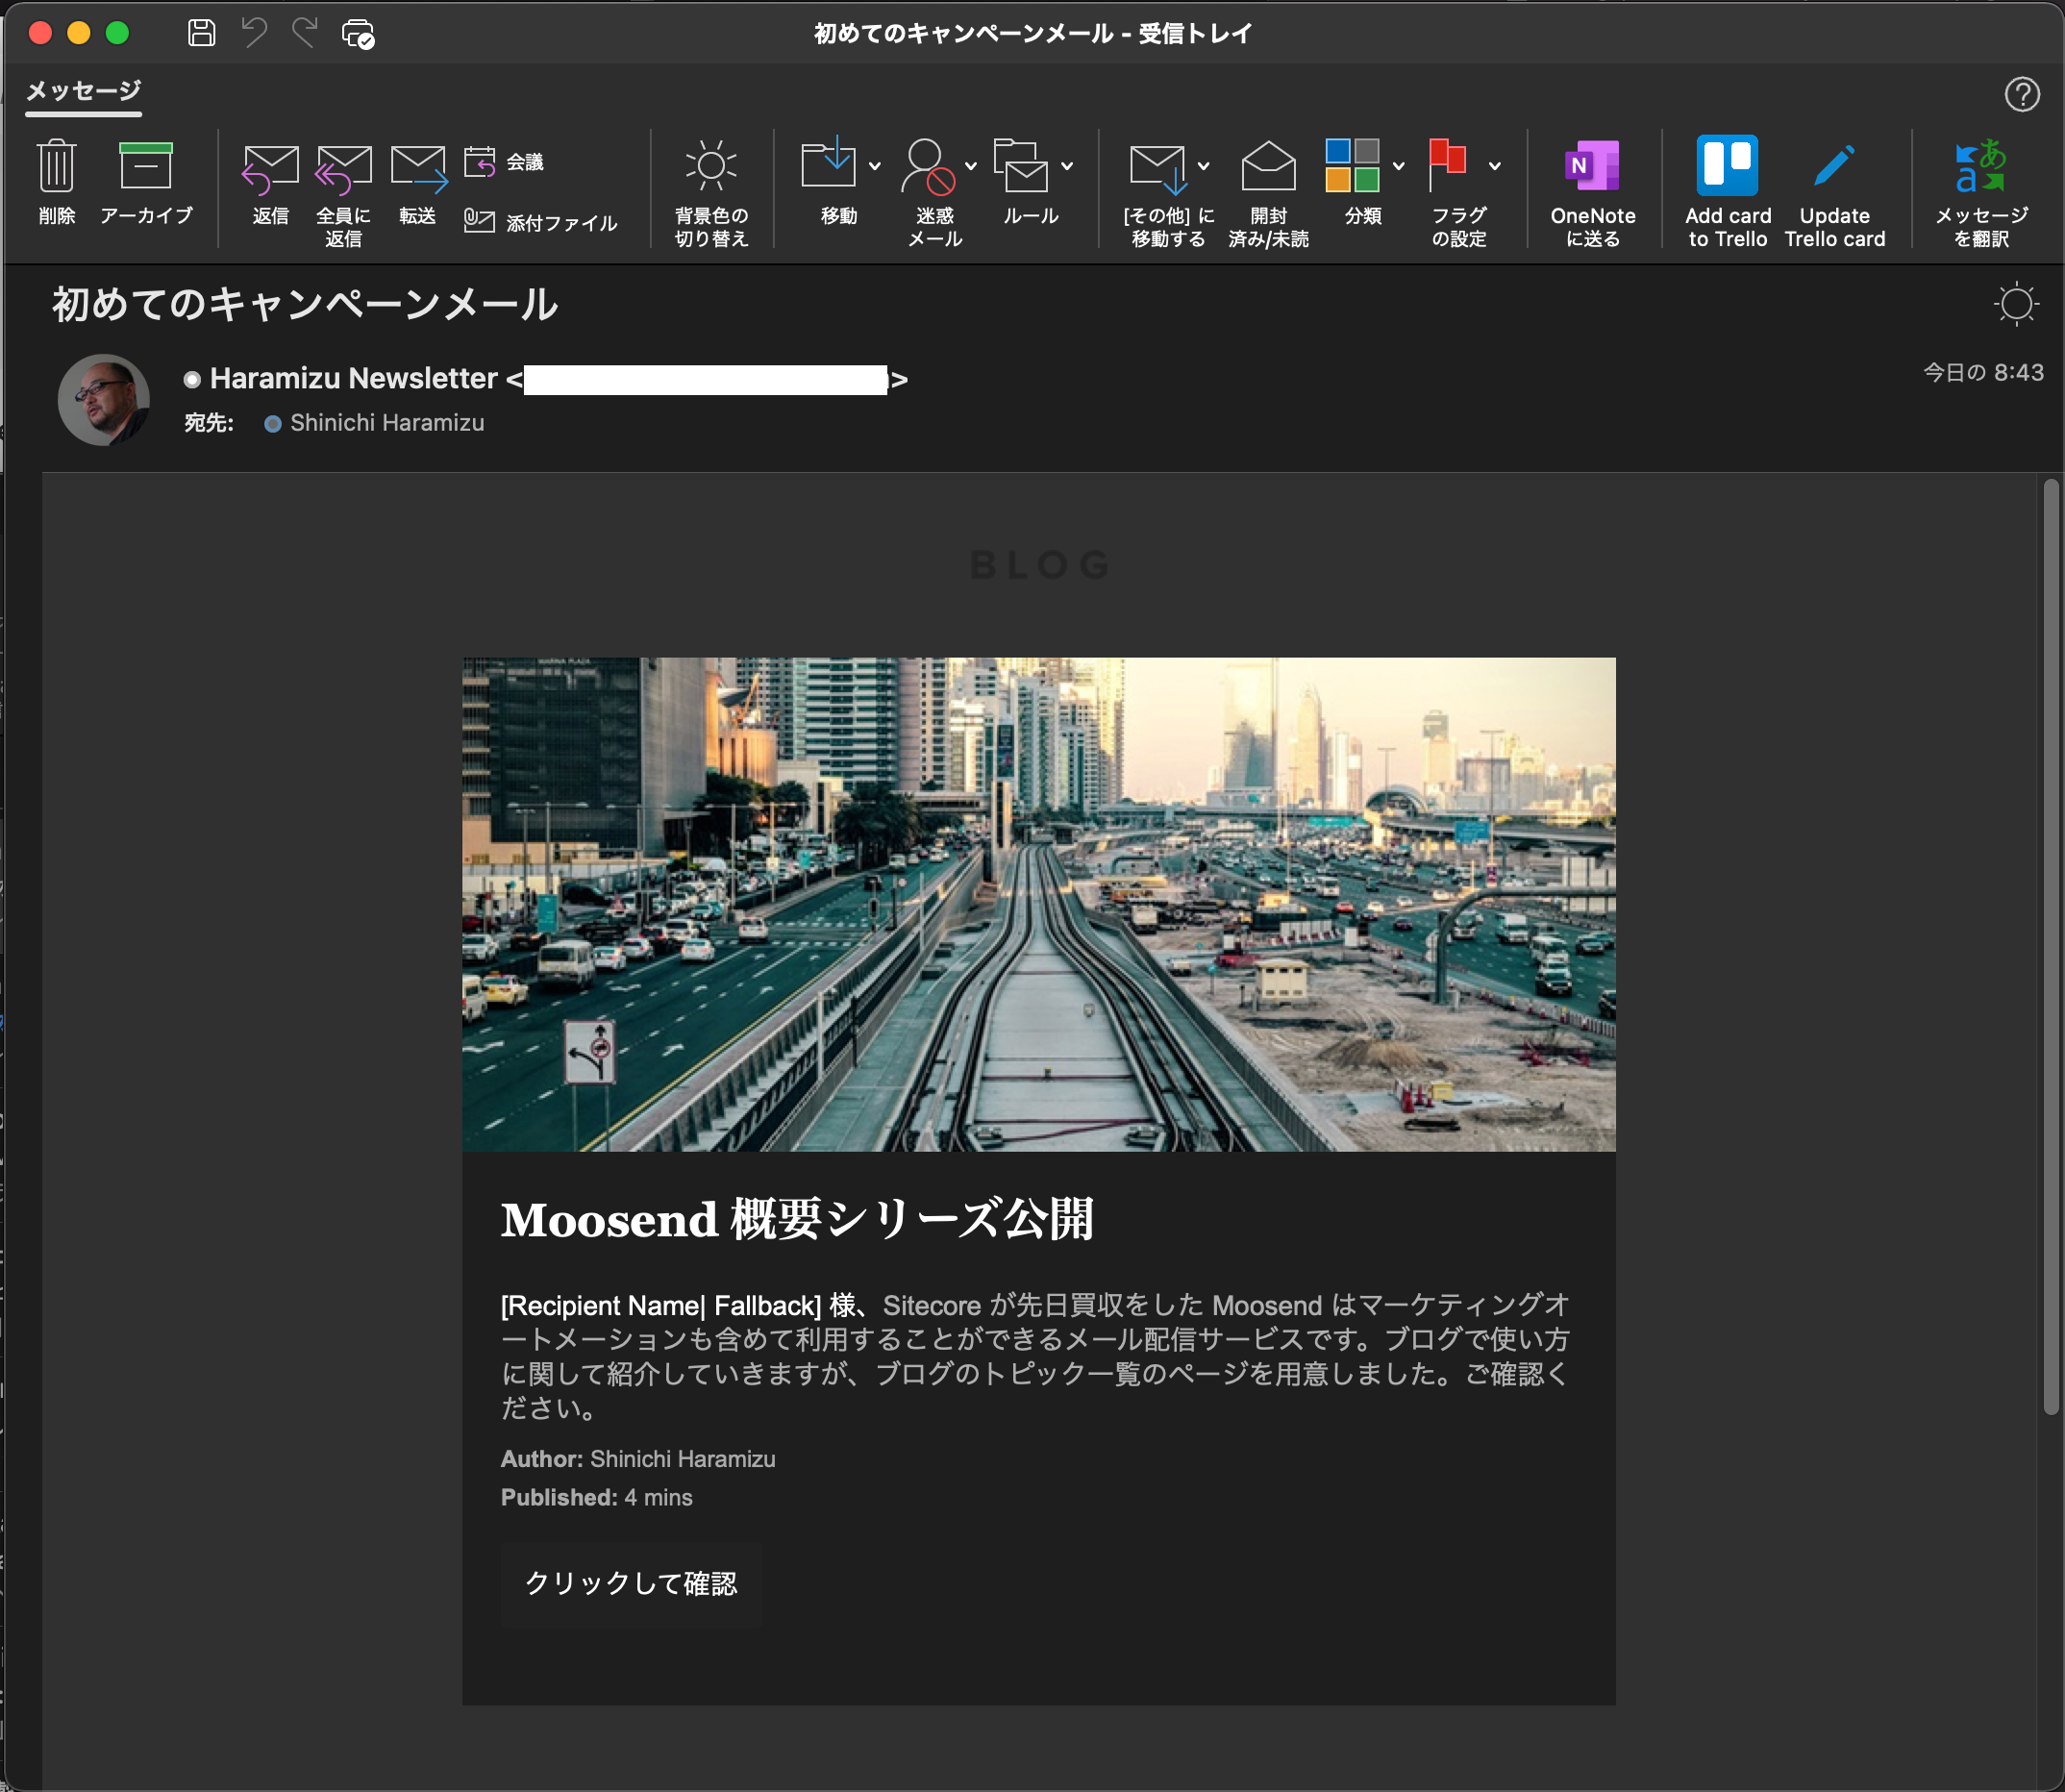The width and height of the screenshot is (2065, 1792).
Task: Click [その他]に移動する icon
Action: (1158, 168)
